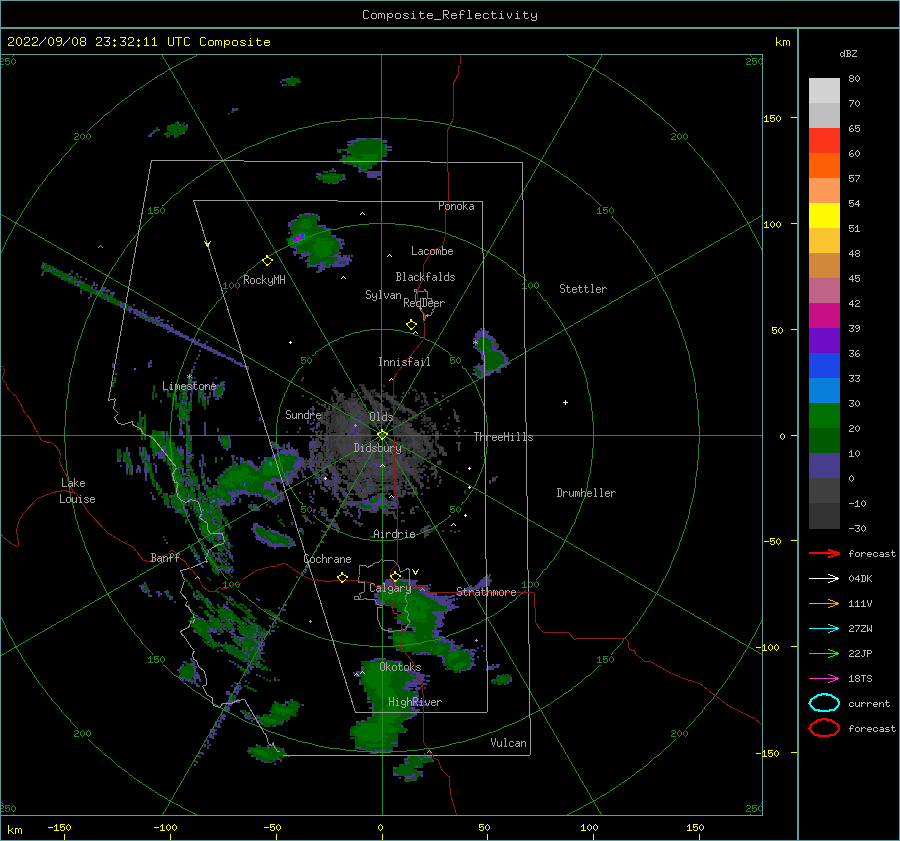Click the yellow 150 tick on right axis
This screenshot has width=900, height=841.
[x=772, y=118]
